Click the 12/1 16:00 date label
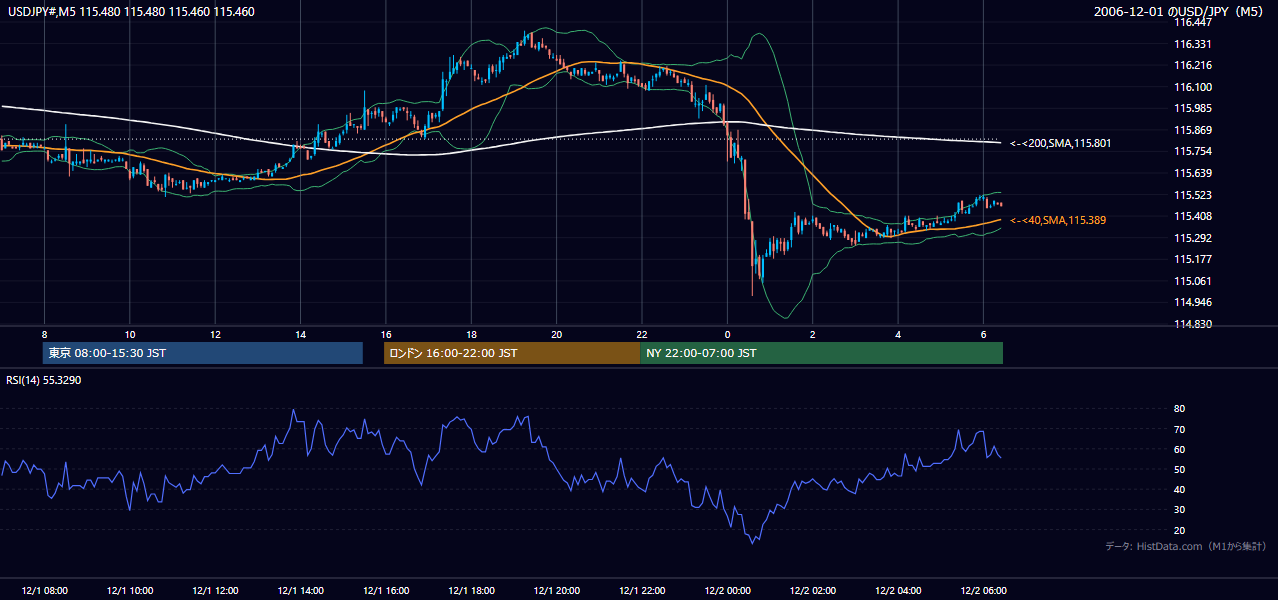Viewport: 1278px width, 600px height. 386,591
